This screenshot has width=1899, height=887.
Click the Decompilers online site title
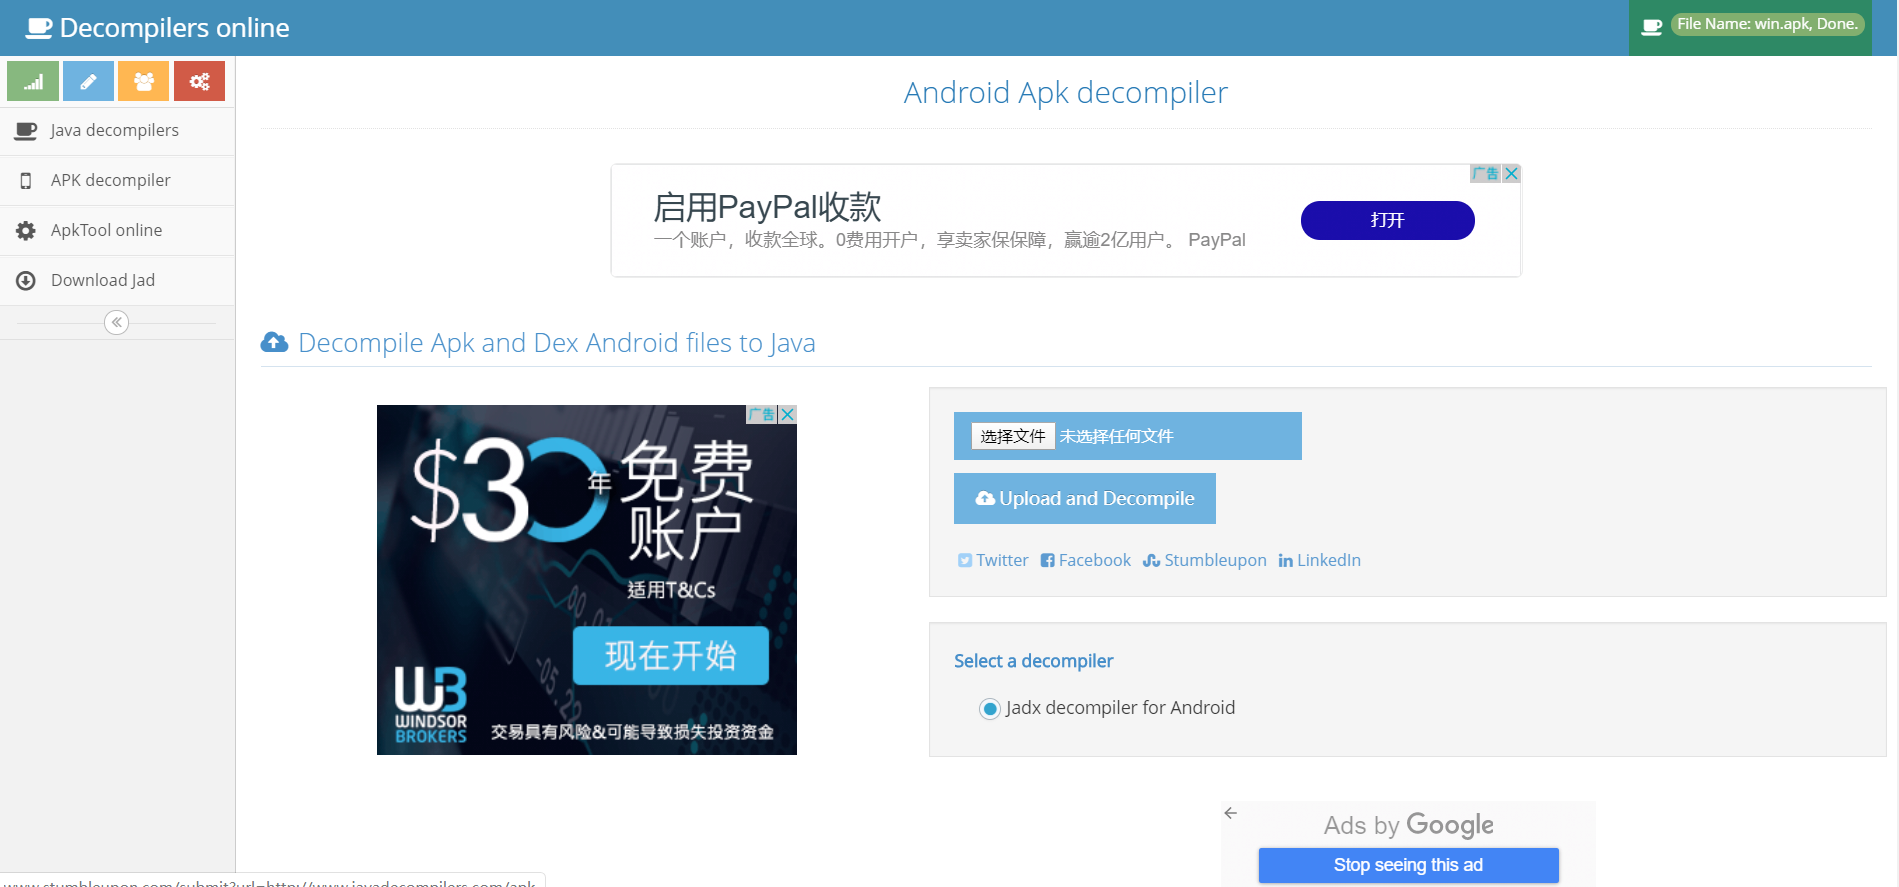click(175, 28)
